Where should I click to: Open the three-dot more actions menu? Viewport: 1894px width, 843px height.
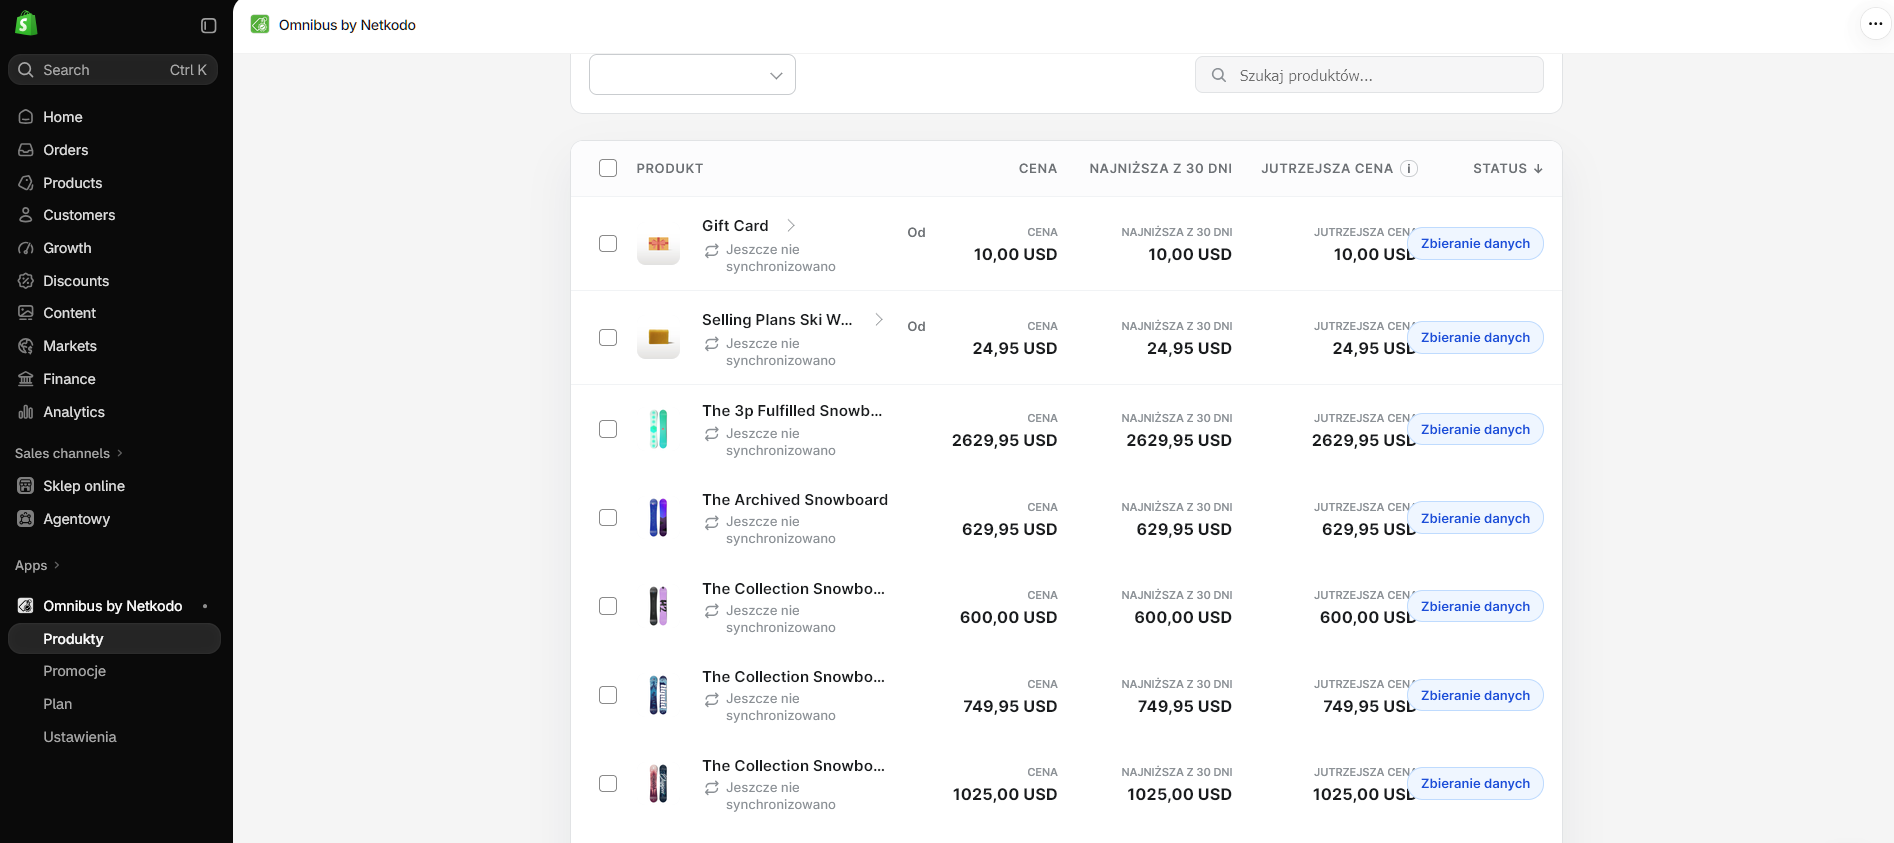pos(1875,24)
